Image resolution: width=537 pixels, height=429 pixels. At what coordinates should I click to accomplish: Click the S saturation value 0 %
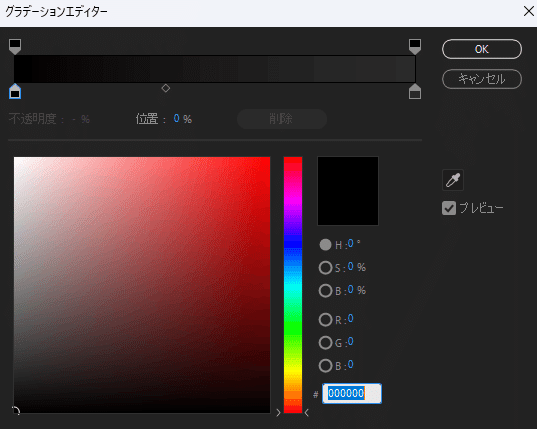coord(357,267)
